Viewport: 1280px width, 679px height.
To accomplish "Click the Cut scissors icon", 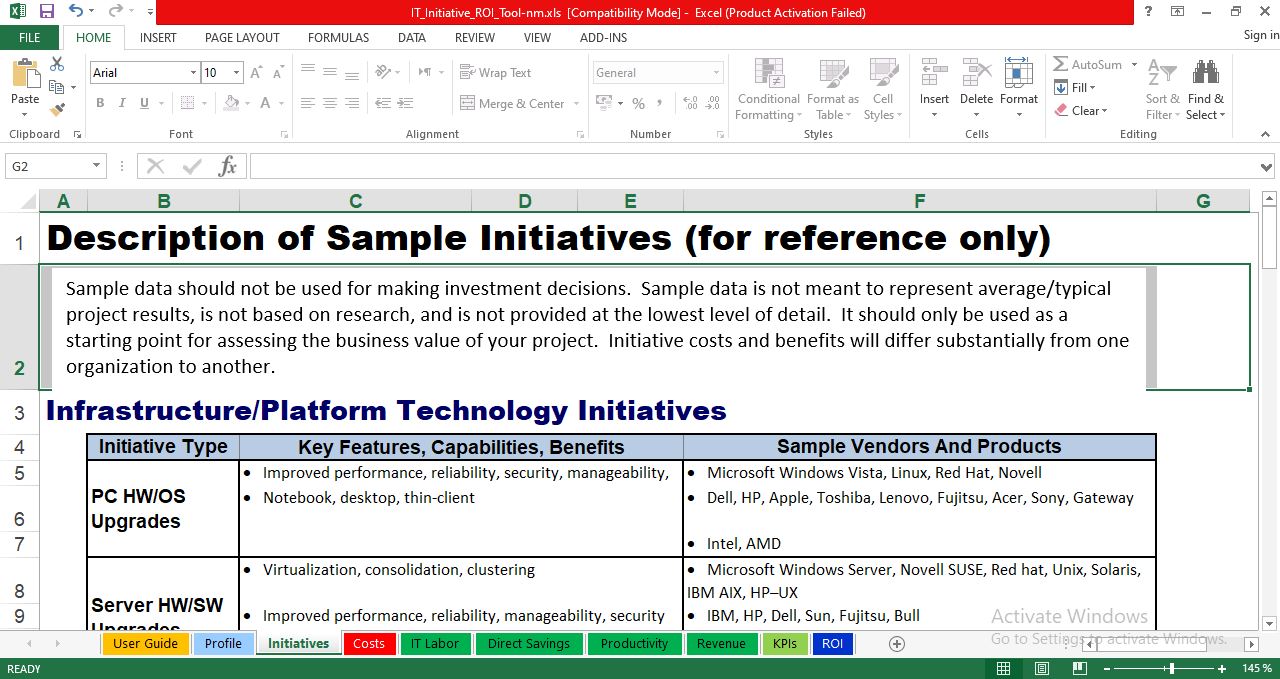I will (57, 64).
